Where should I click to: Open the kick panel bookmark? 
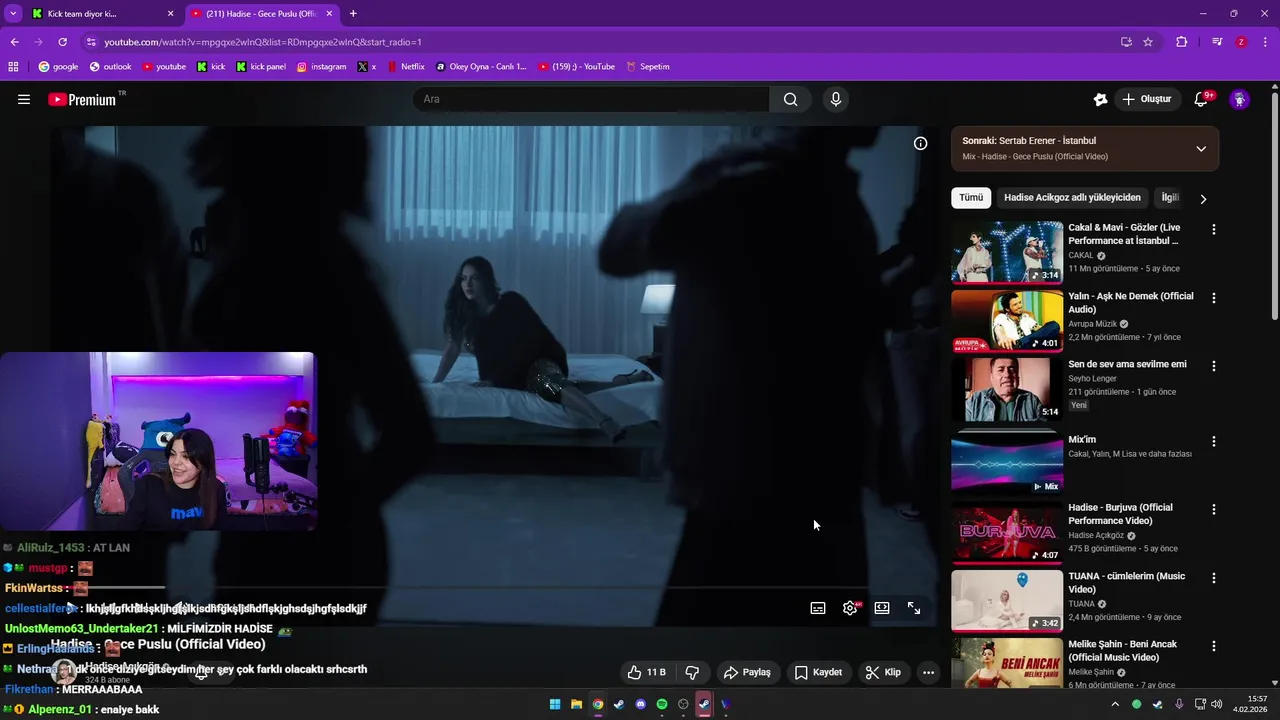click(x=261, y=67)
